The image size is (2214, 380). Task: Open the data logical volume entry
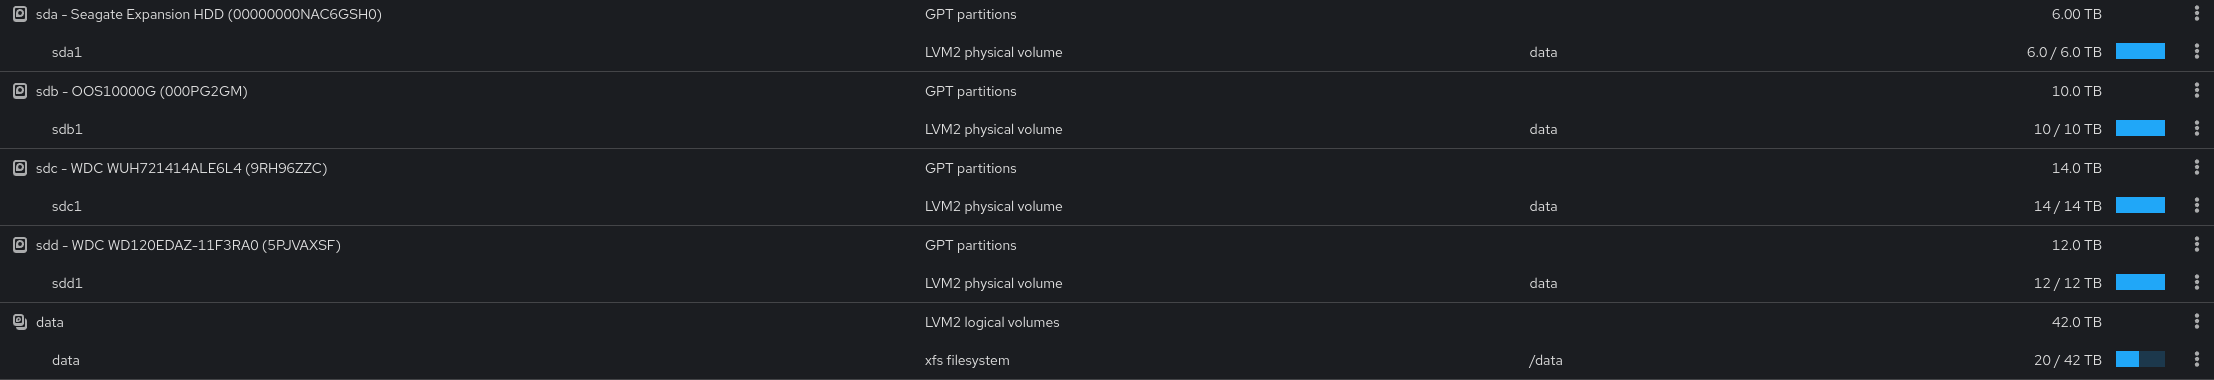1107,360
